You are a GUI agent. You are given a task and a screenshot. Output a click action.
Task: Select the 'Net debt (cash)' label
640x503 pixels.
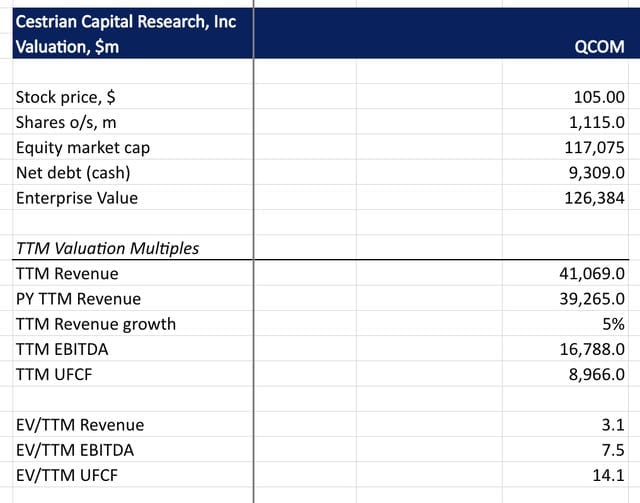point(73,173)
